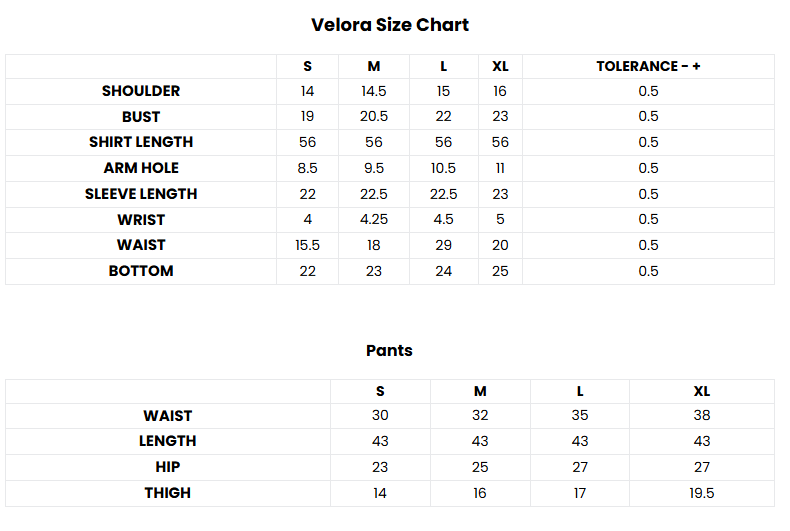Click the Pants section heading
This screenshot has height=531, width=790.
point(389,350)
